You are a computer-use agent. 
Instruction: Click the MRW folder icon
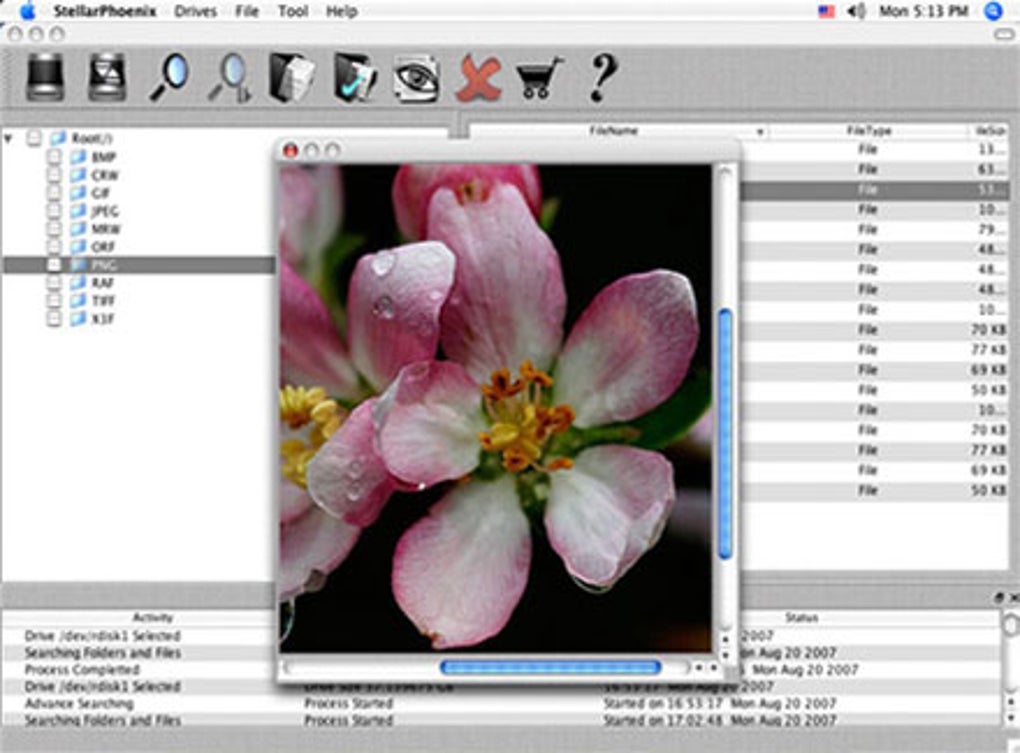point(78,229)
